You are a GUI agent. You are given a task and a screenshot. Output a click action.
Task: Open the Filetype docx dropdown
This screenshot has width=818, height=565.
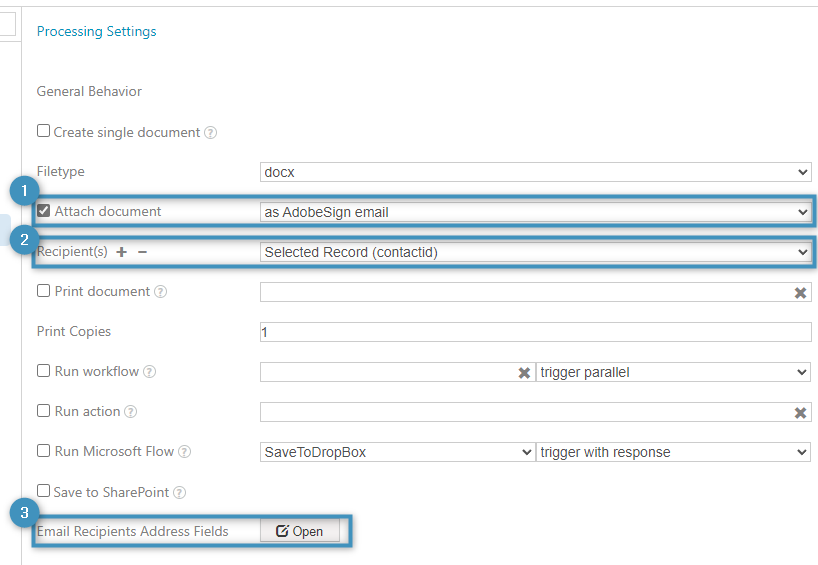coord(535,172)
